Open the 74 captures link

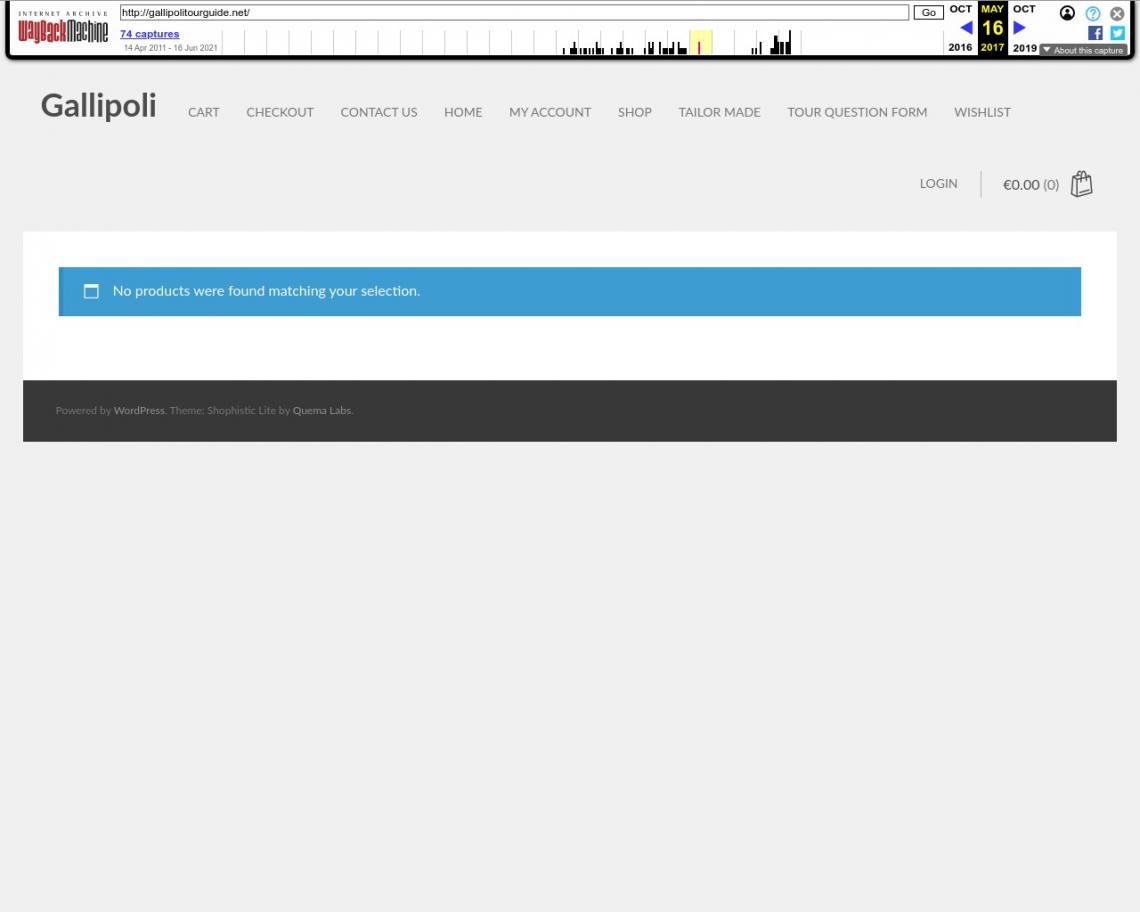(149, 34)
